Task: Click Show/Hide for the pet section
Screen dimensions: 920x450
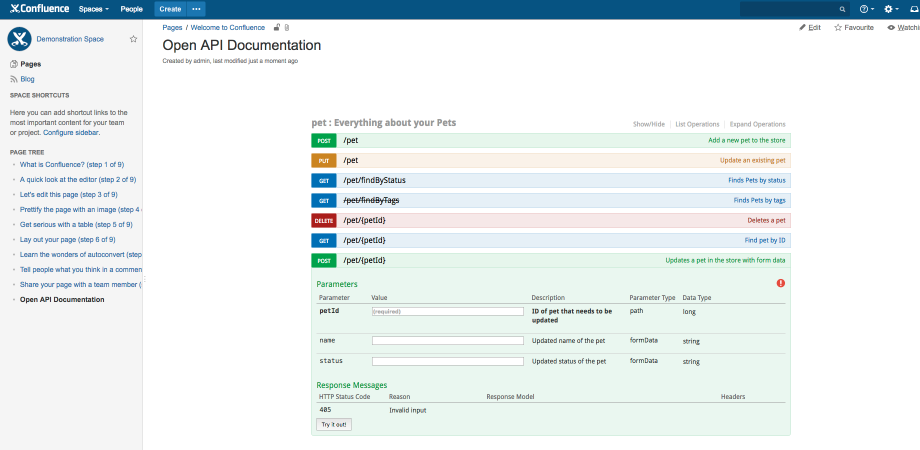Action: pyautogui.click(x=649, y=124)
